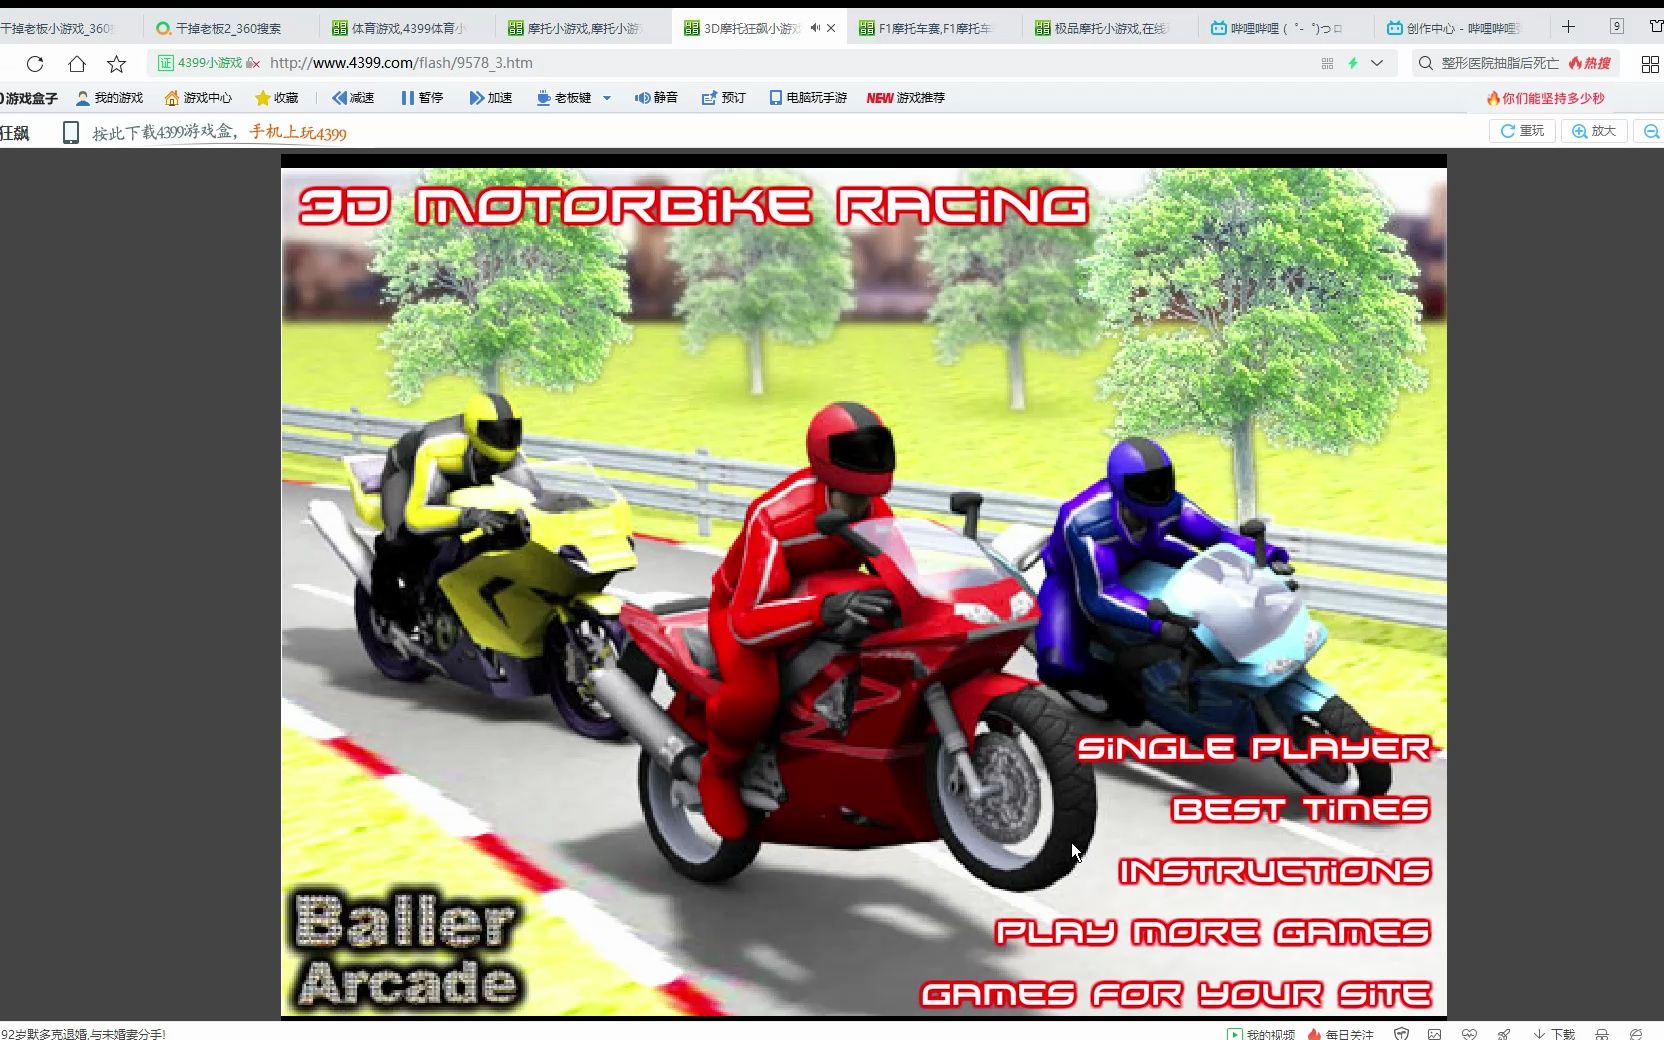
Task: Restart the game using 重玩 button
Action: tap(1522, 131)
